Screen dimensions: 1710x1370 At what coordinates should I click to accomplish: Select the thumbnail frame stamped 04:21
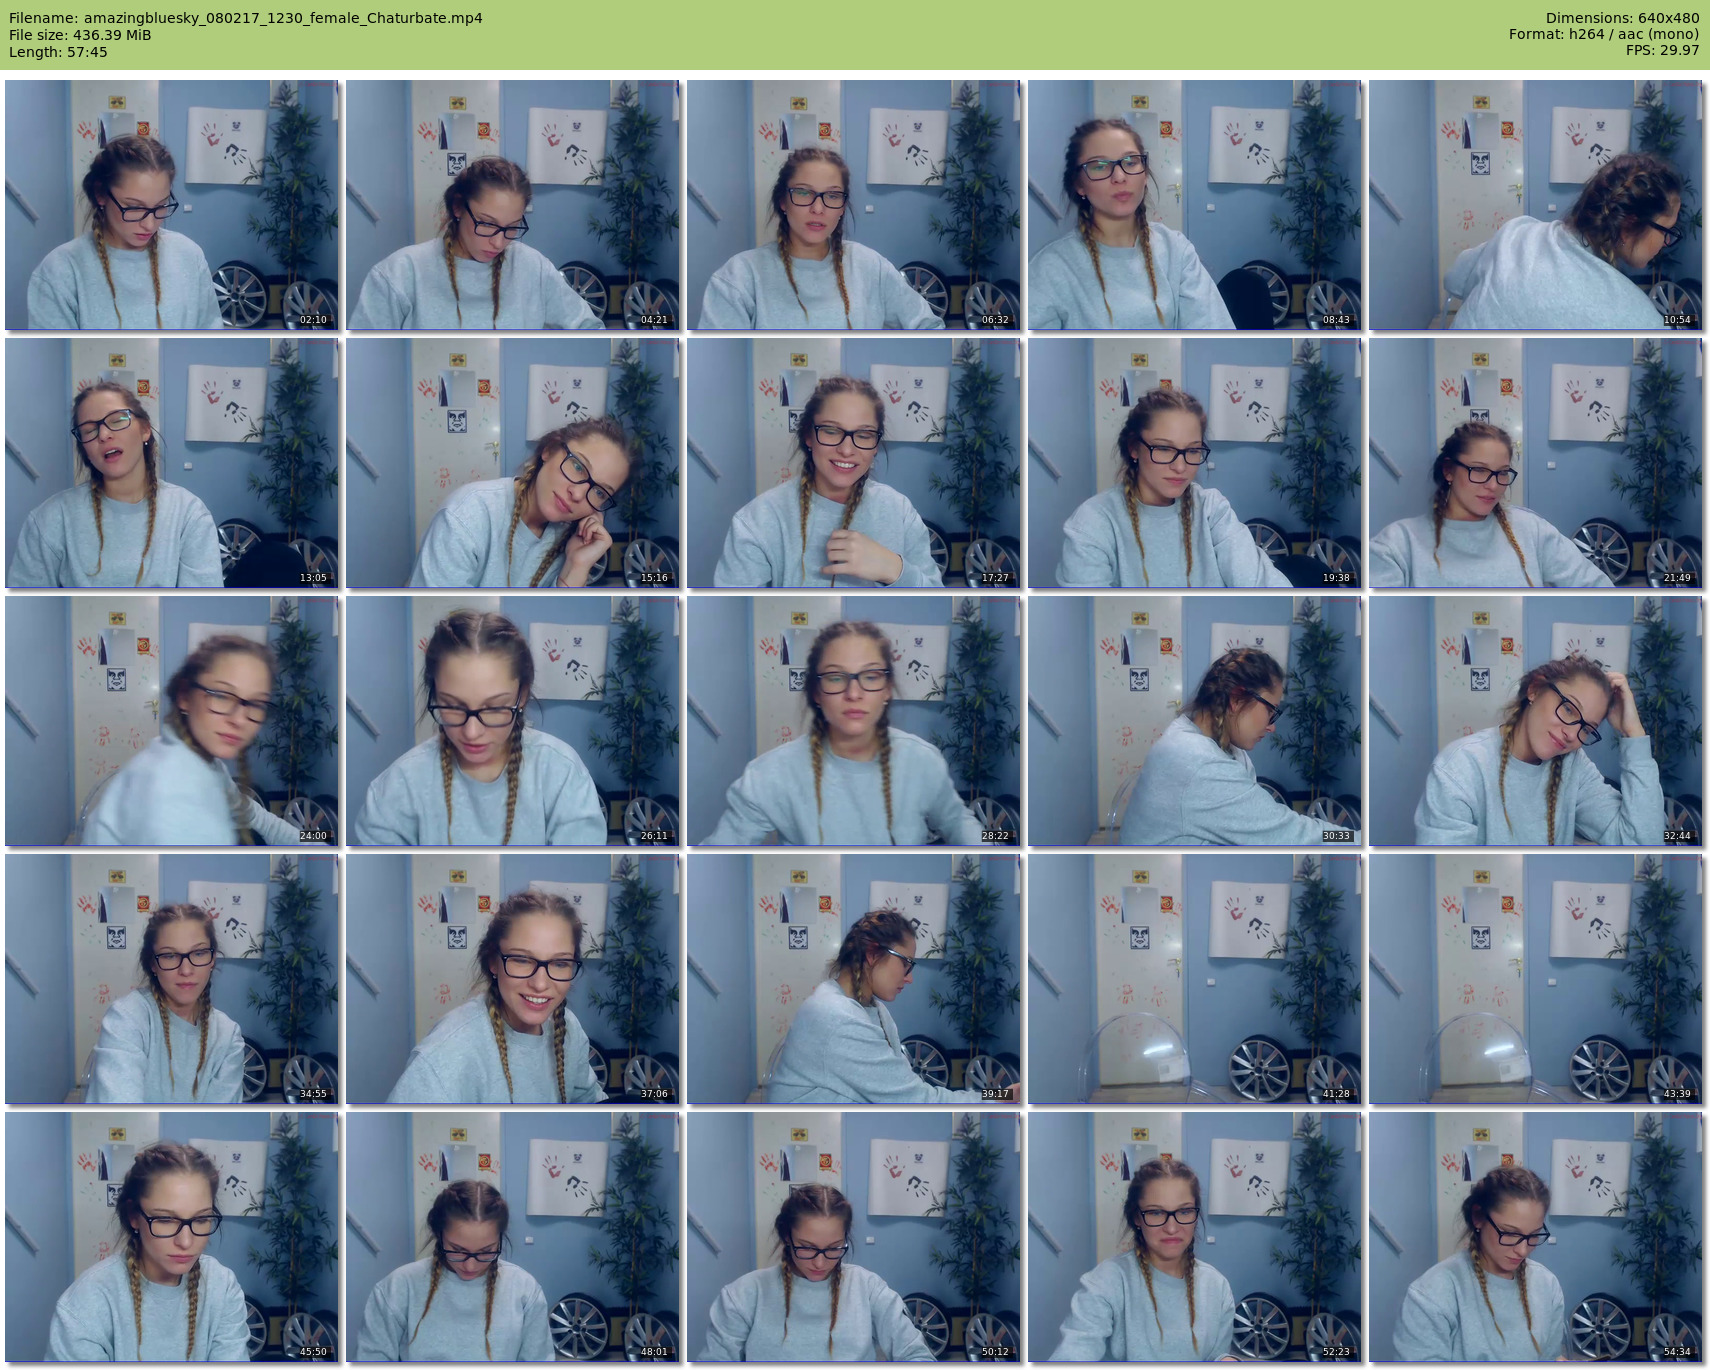click(513, 205)
